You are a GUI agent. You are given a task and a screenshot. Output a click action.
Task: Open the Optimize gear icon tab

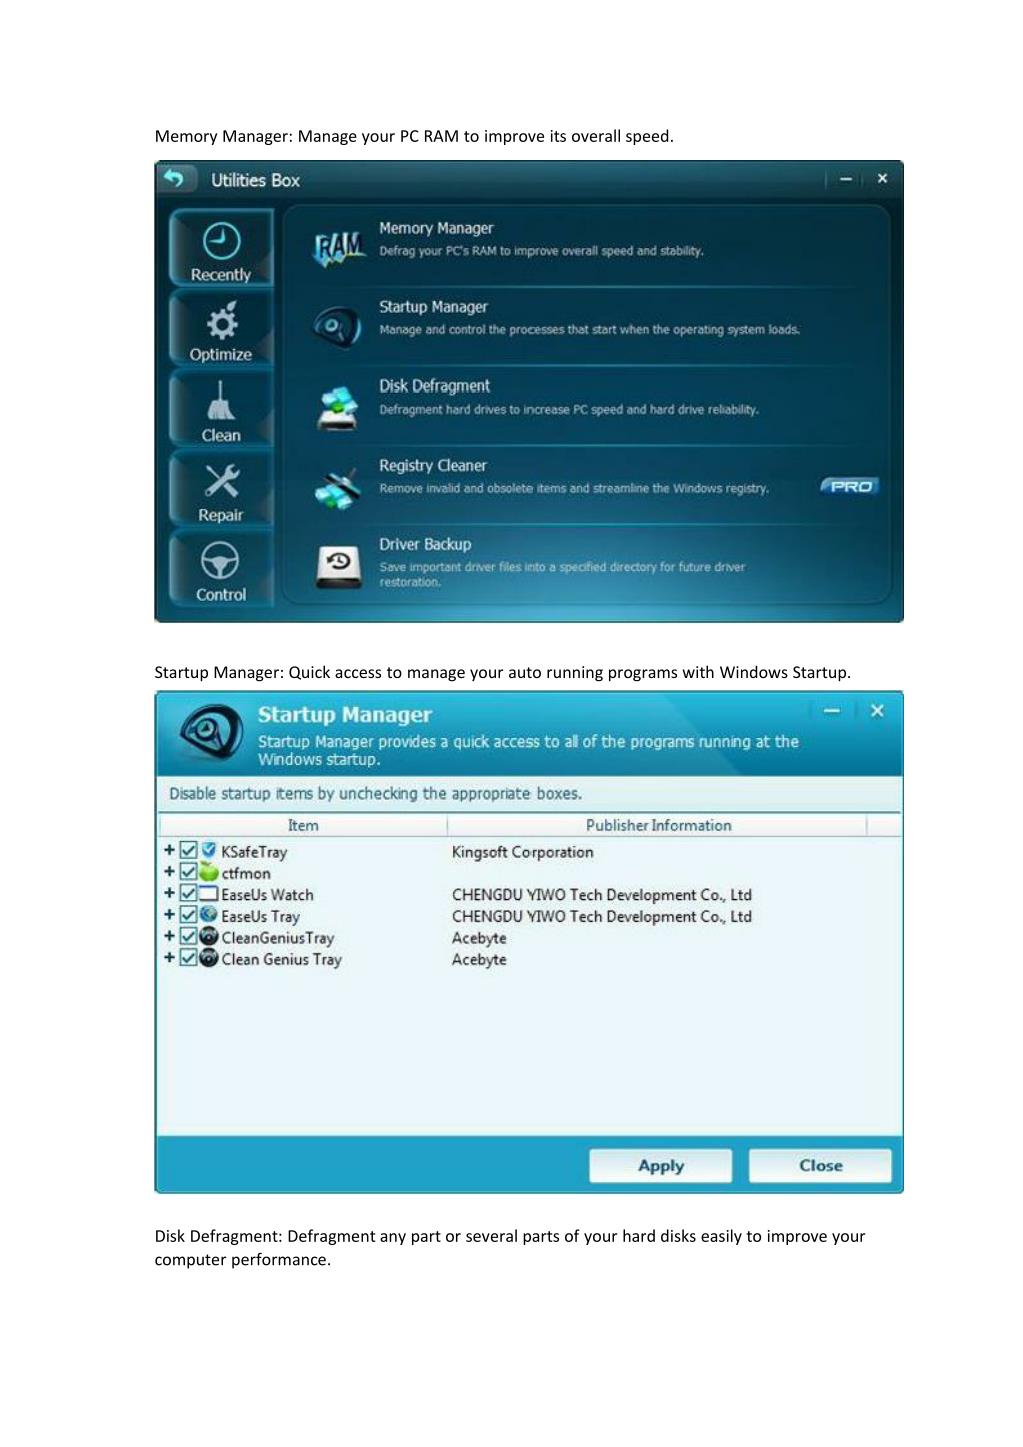pos(221,328)
